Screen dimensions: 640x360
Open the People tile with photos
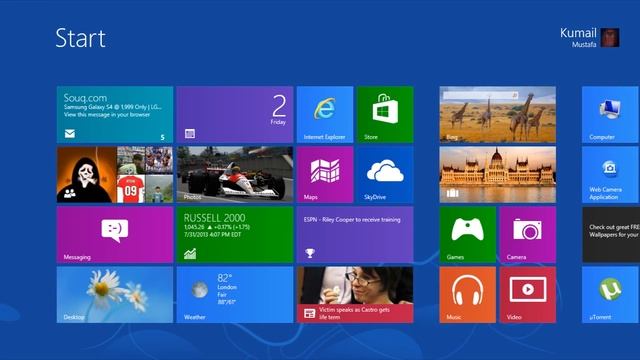click(115, 175)
